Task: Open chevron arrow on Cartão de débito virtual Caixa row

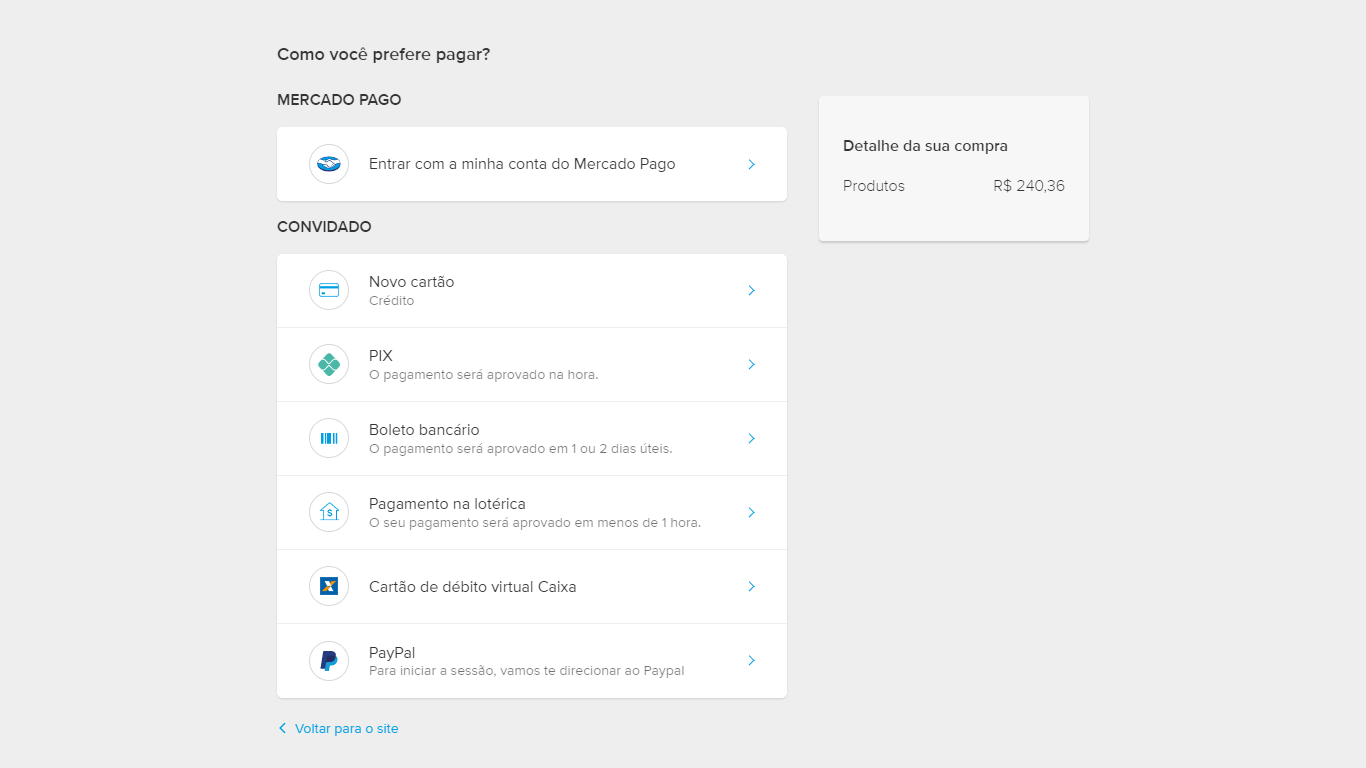Action: tap(752, 586)
